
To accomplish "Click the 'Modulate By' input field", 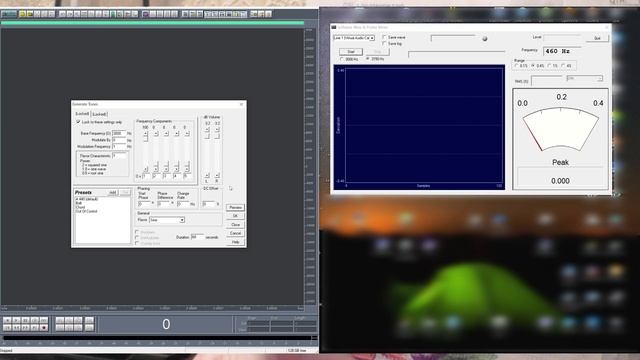I will (x=119, y=140).
